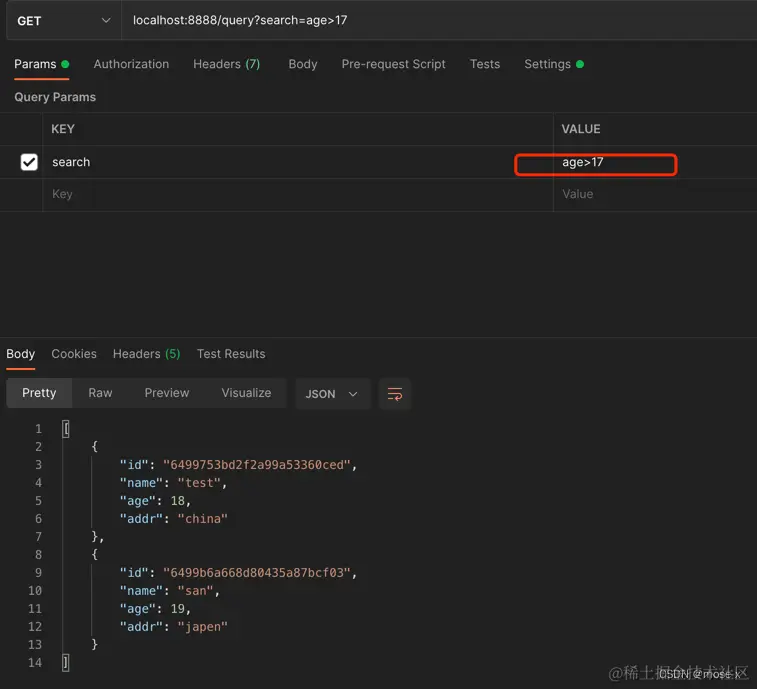Open the JSON format dropdown
The height and width of the screenshot is (689, 757).
(x=333, y=394)
